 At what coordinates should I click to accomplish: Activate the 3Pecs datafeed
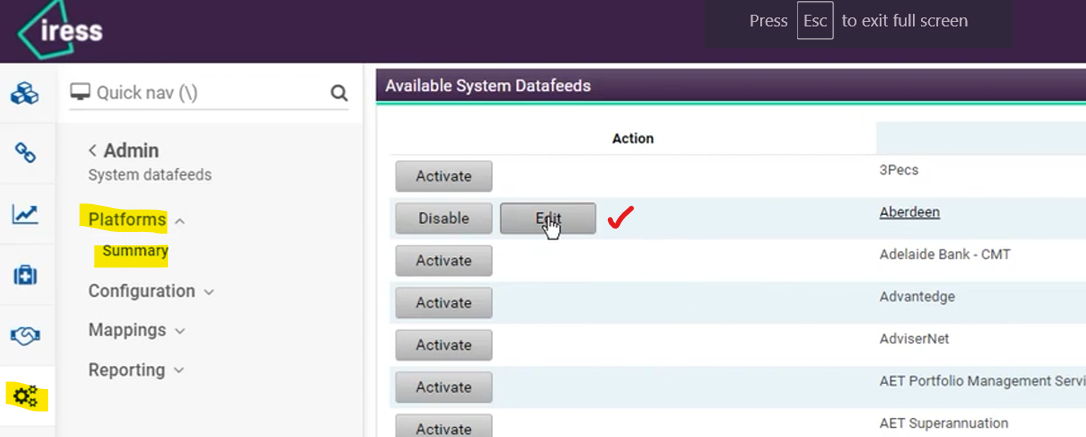pyautogui.click(x=444, y=176)
